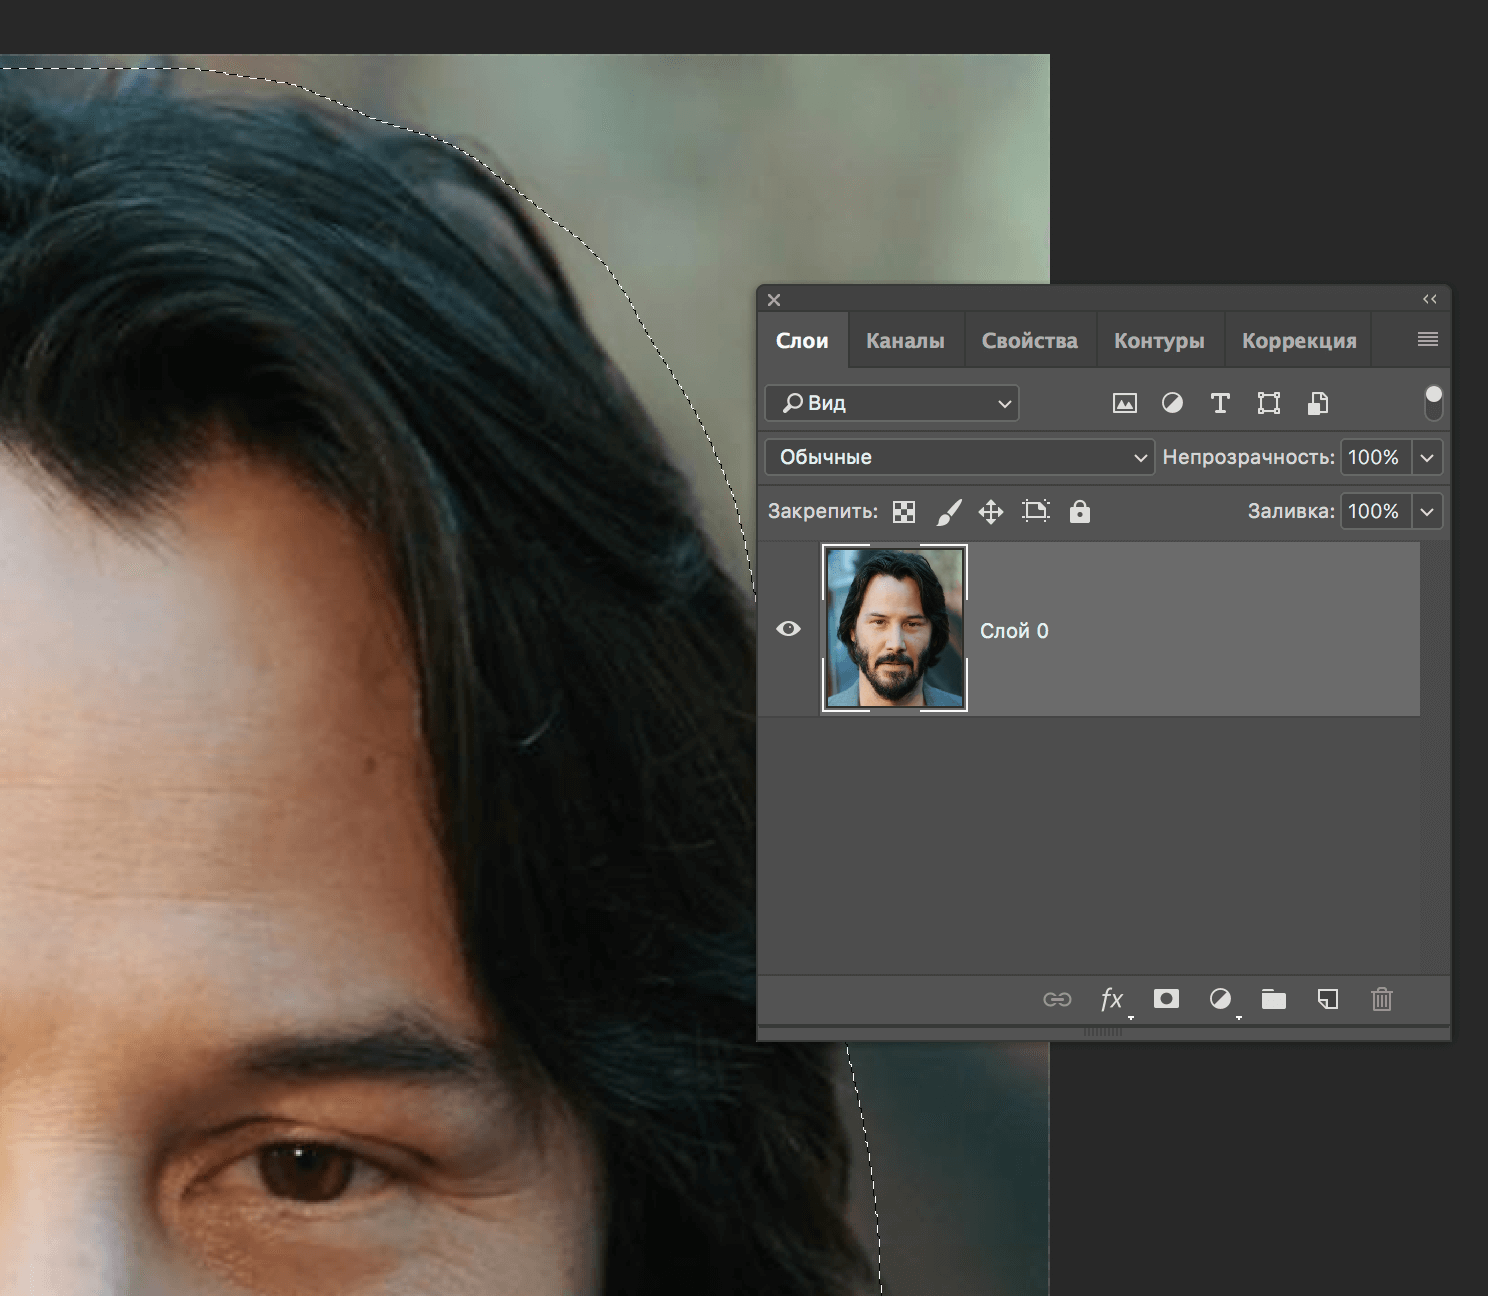Image resolution: width=1488 pixels, height=1296 pixels.
Task: Filter layers by smart object icon
Action: click(1318, 403)
